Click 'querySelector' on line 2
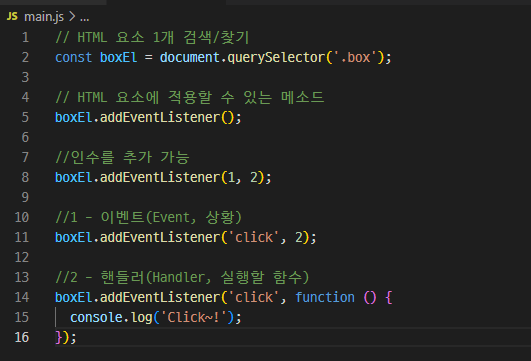This screenshot has width=531, height=361. coord(276,57)
